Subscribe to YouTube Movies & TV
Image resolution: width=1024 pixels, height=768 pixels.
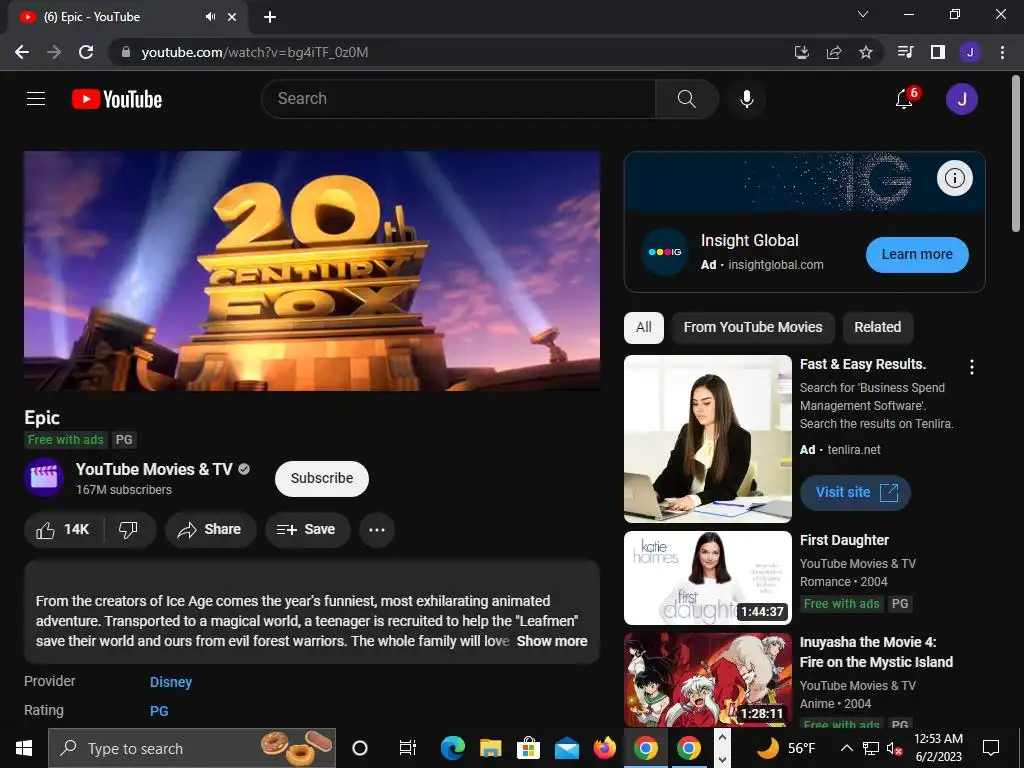click(322, 479)
